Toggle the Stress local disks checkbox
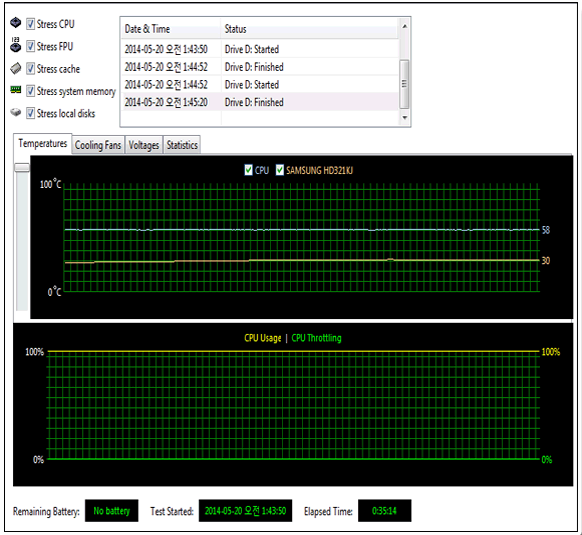This screenshot has height=535, width=582. point(30,114)
